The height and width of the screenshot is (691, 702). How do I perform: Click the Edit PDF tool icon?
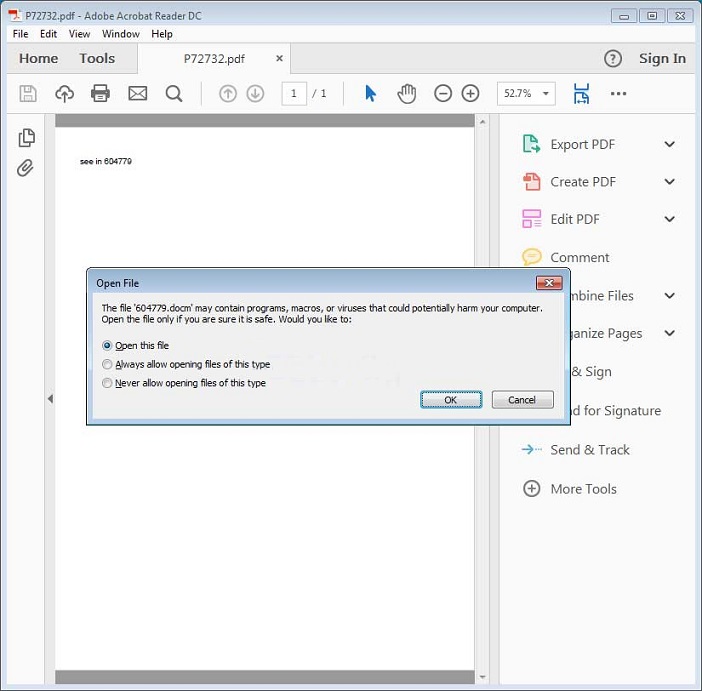point(531,219)
